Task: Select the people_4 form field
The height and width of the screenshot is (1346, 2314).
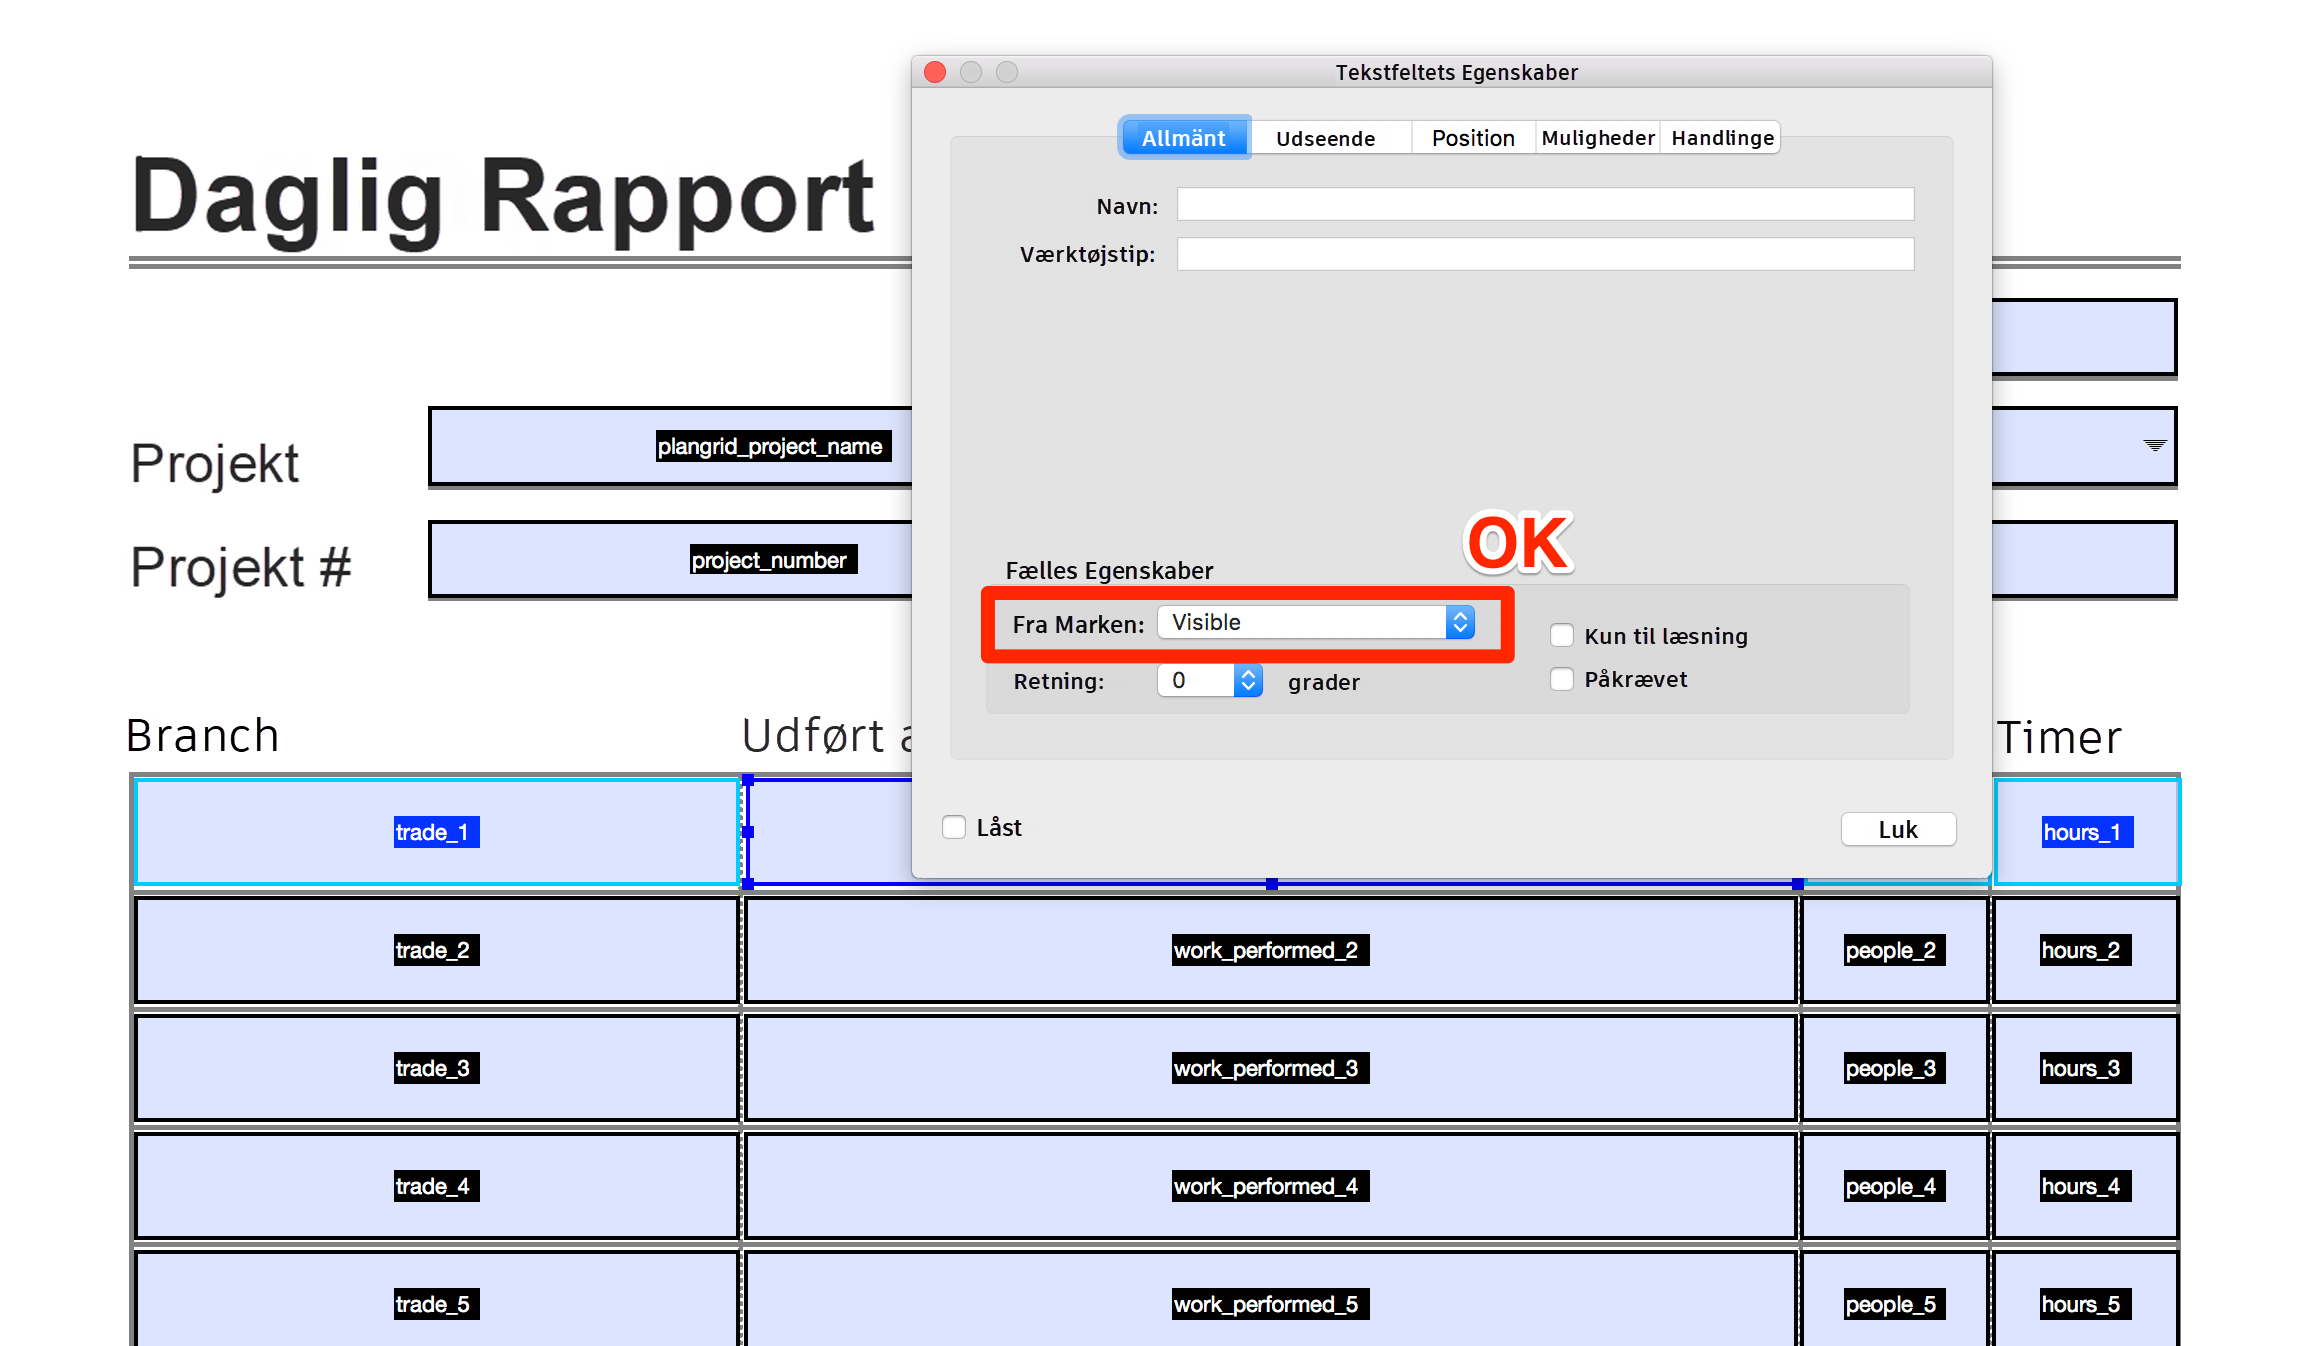Action: pos(1892,1186)
